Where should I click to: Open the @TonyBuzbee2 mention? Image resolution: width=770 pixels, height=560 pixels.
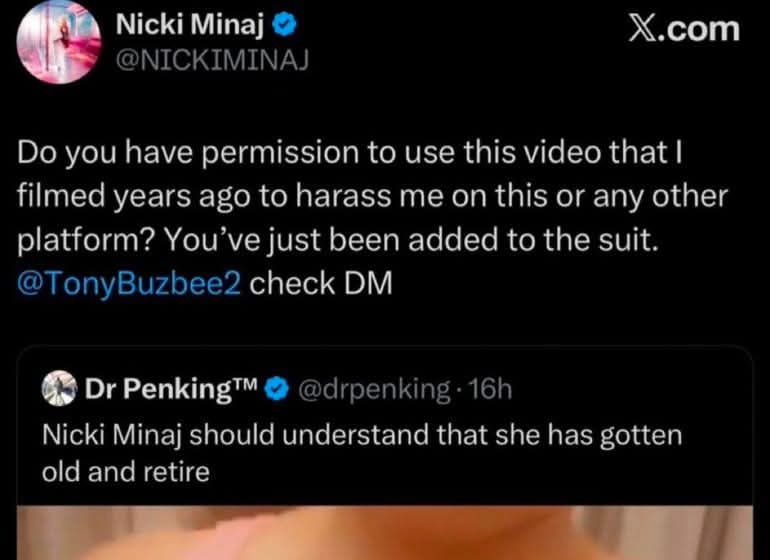click(130, 283)
